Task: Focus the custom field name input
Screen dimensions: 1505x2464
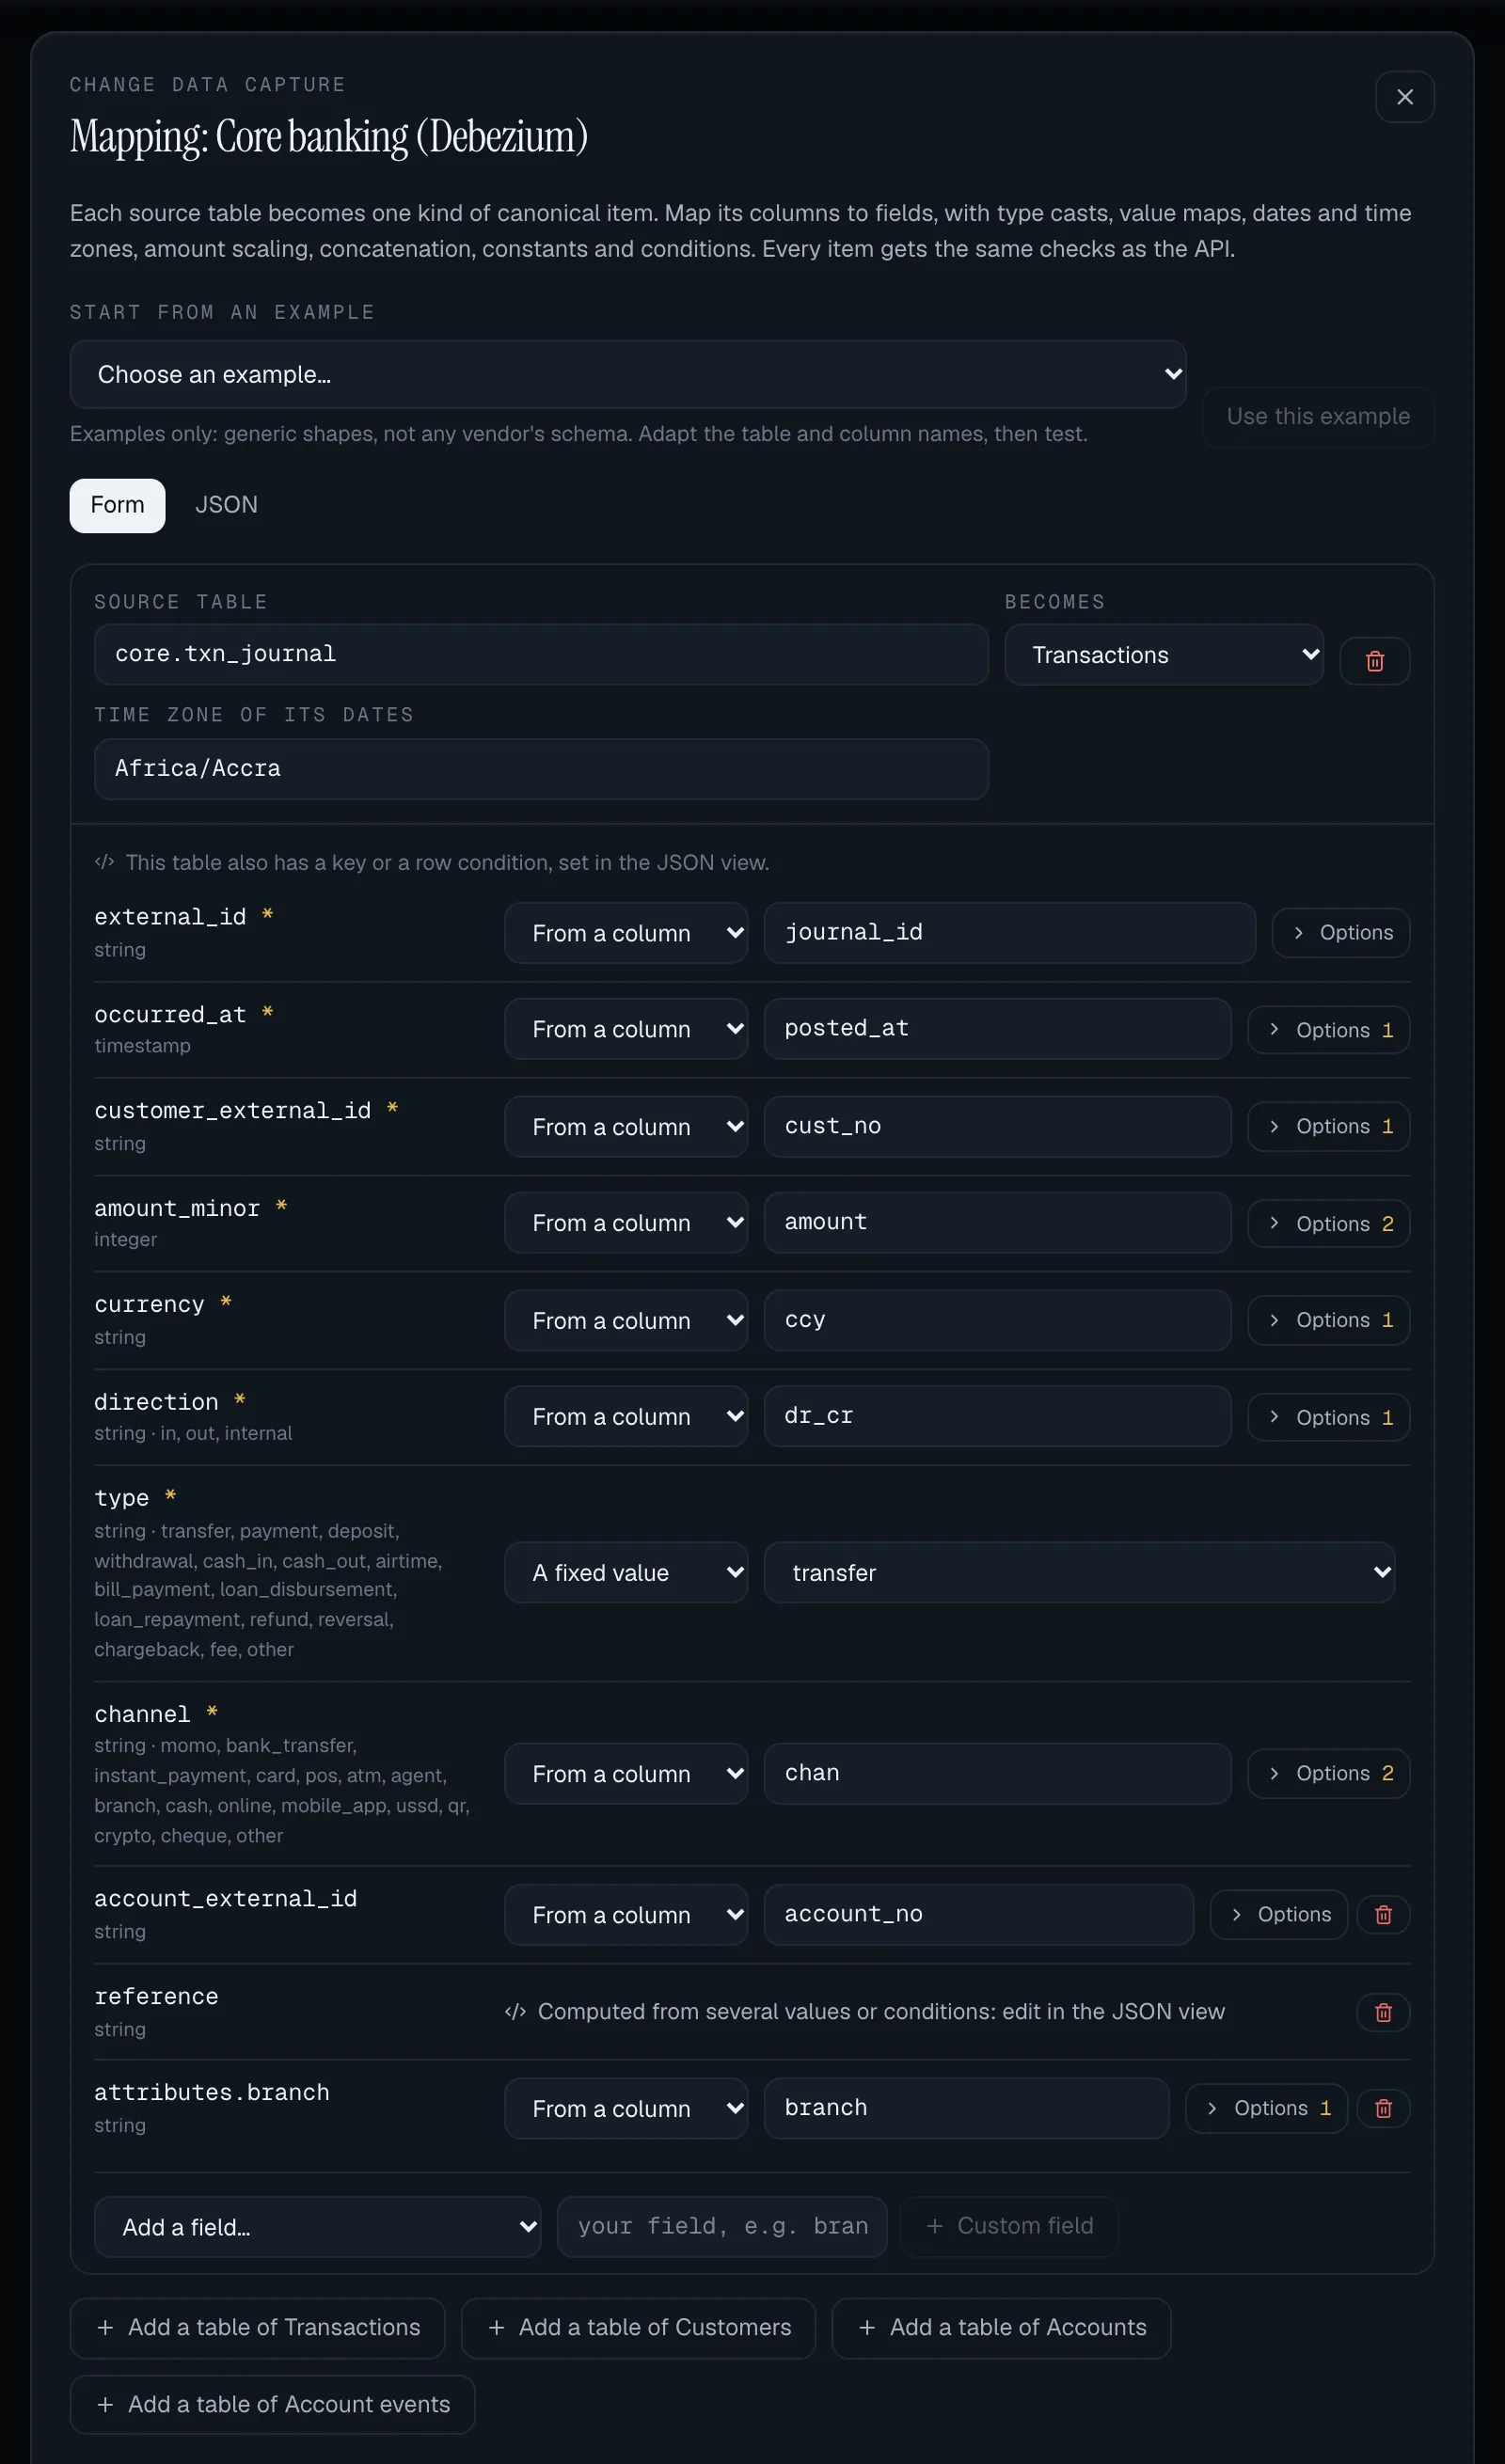Action: pos(722,2226)
